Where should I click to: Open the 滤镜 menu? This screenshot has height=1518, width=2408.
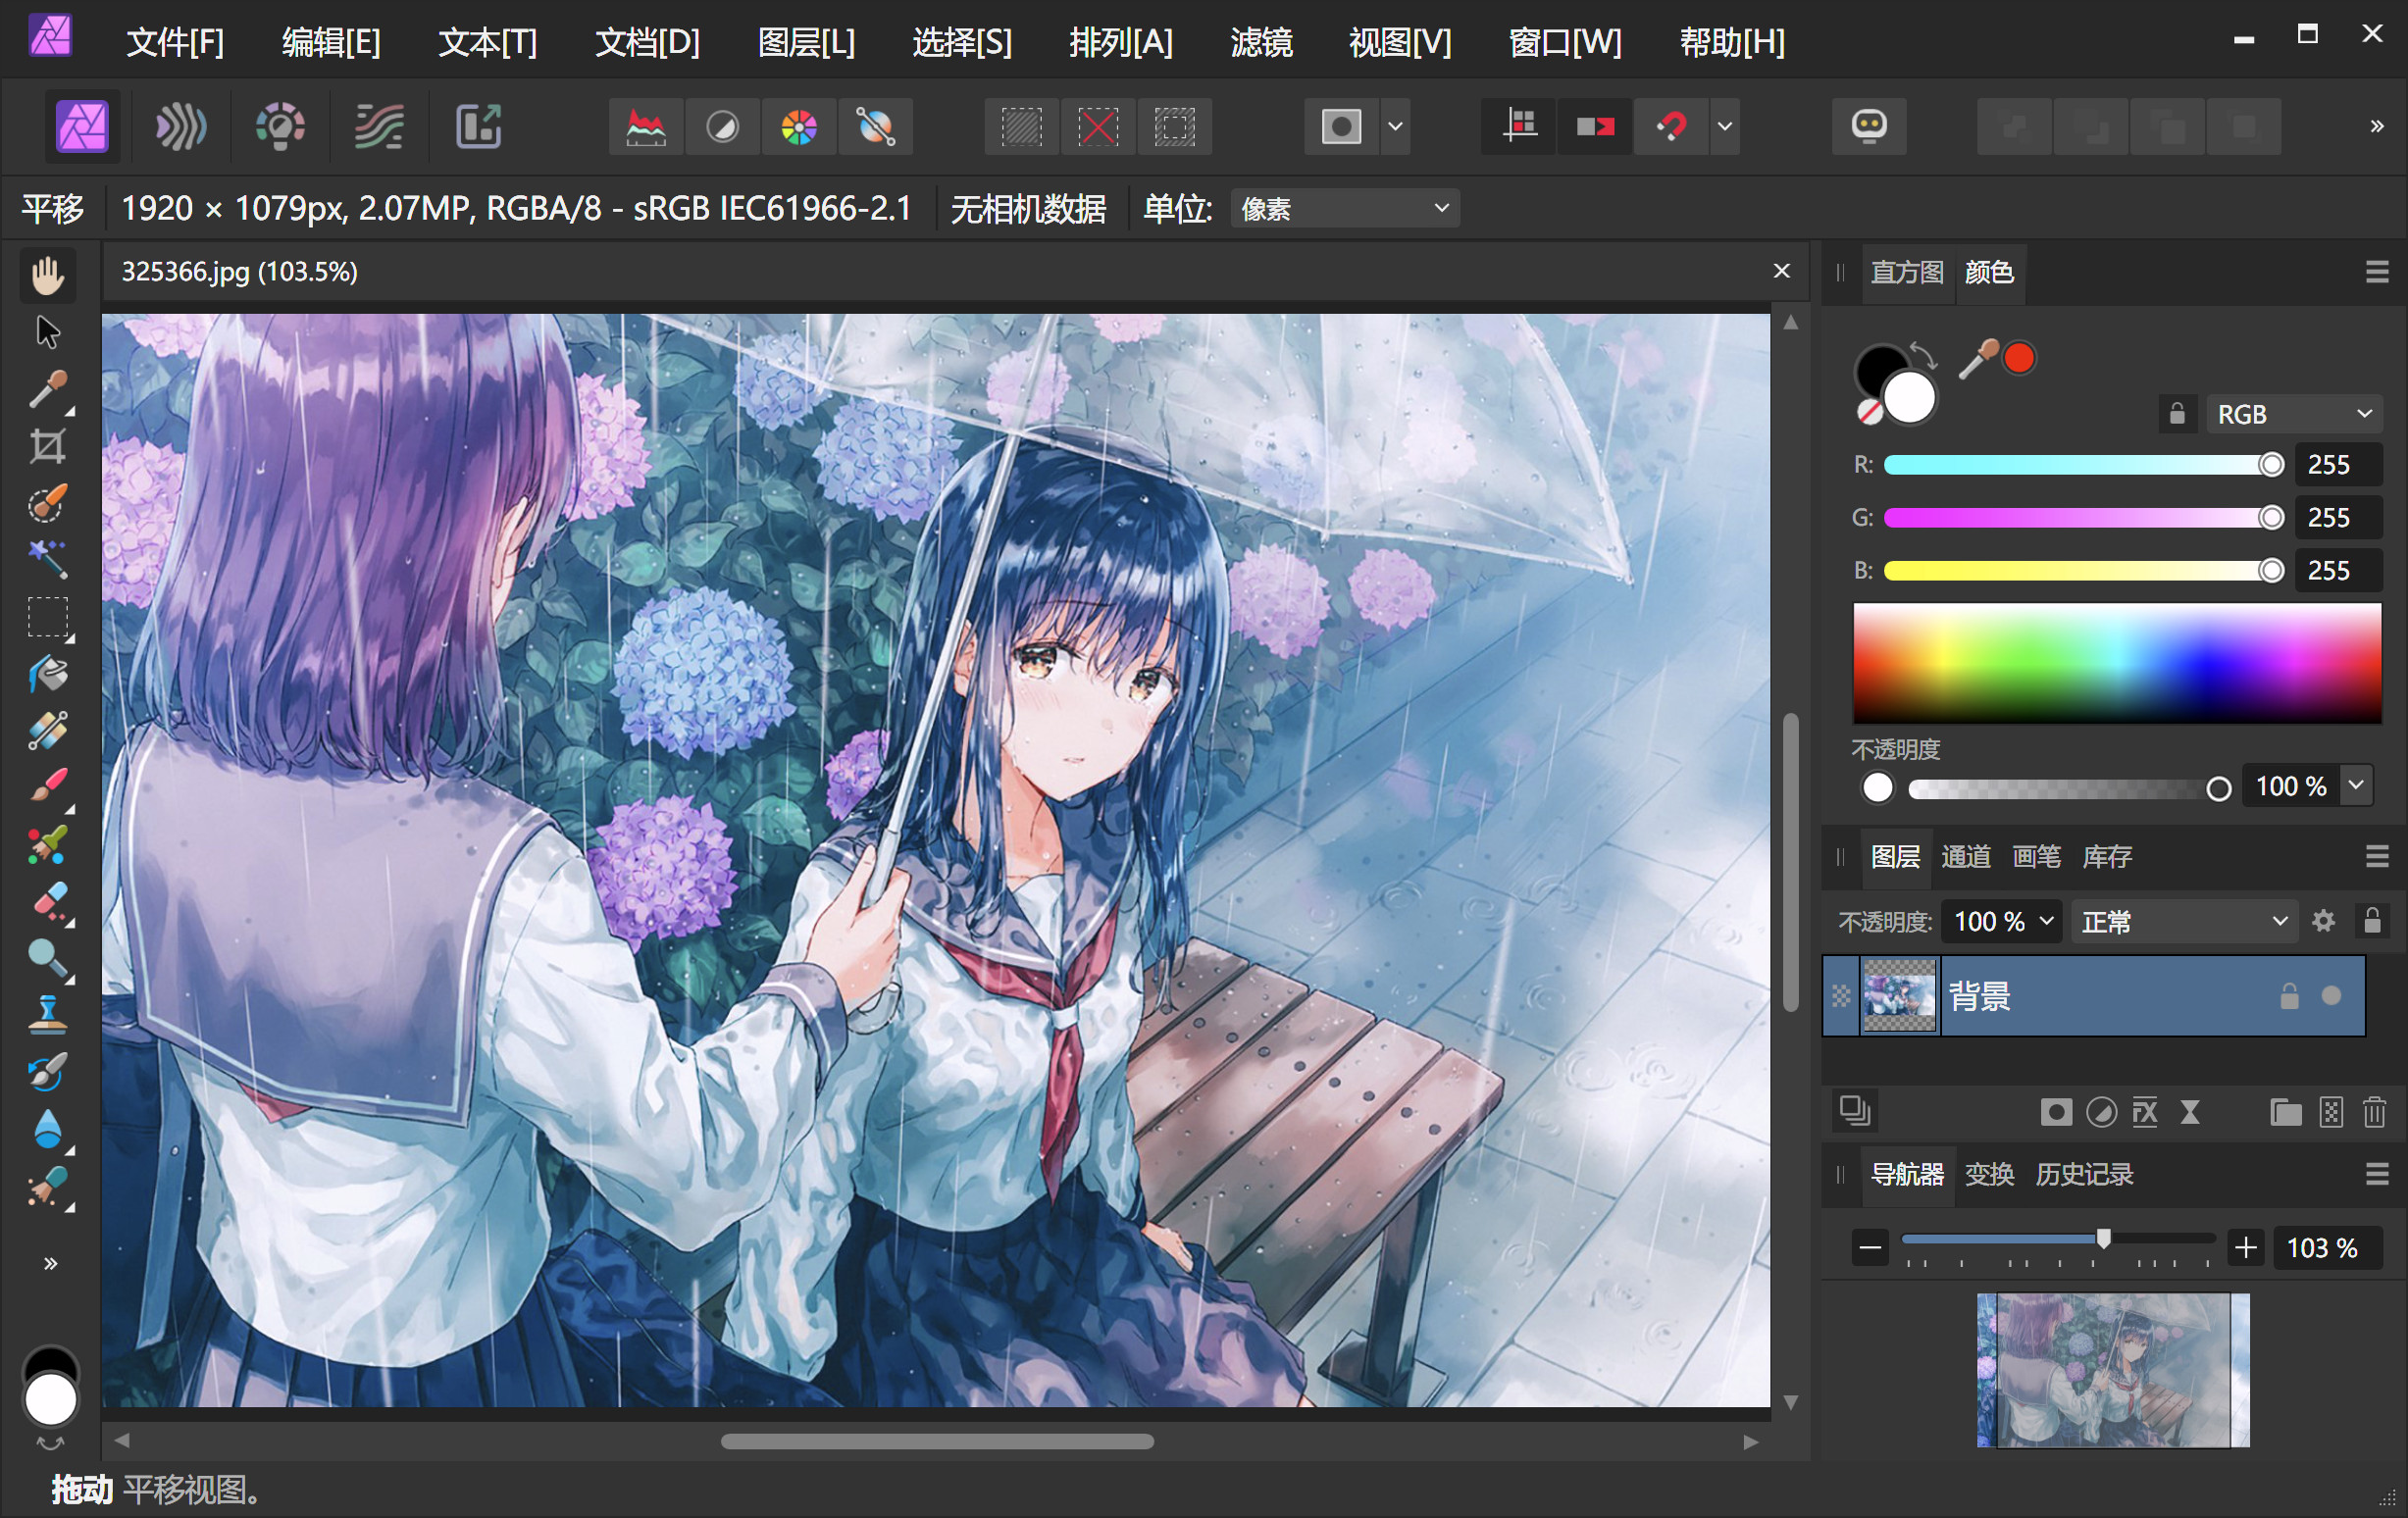click(x=1260, y=42)
